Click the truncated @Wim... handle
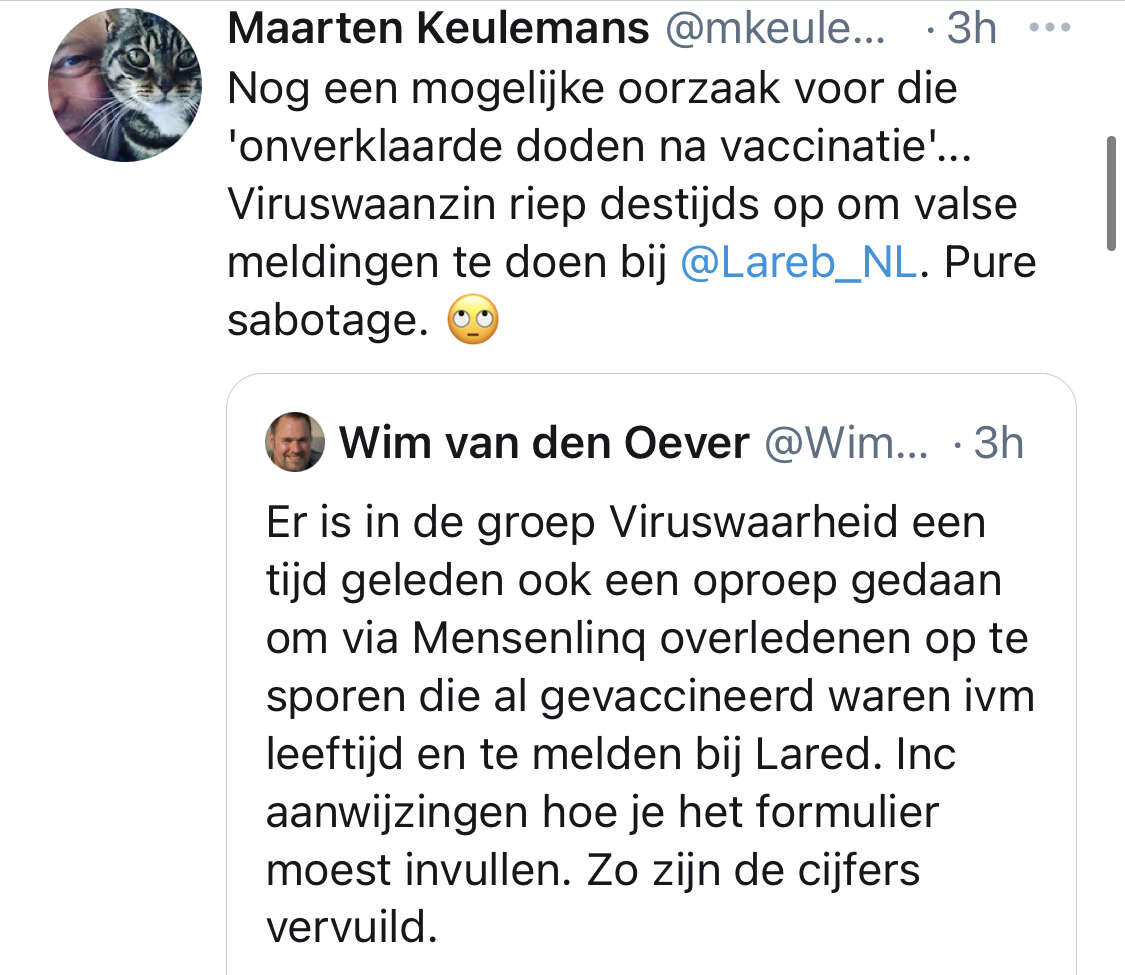This screenshot has height=975, width=1125. (846, 442)
